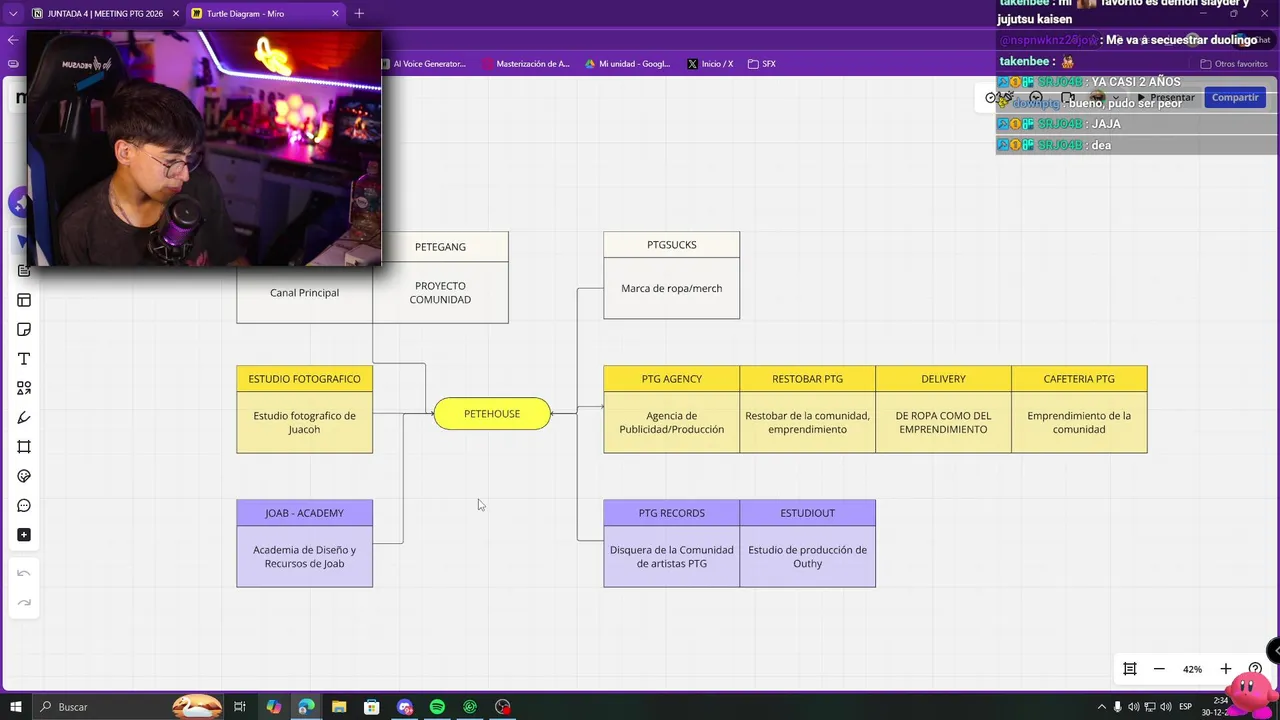Select the ESTUDIOUT header

tap(807, 513)
